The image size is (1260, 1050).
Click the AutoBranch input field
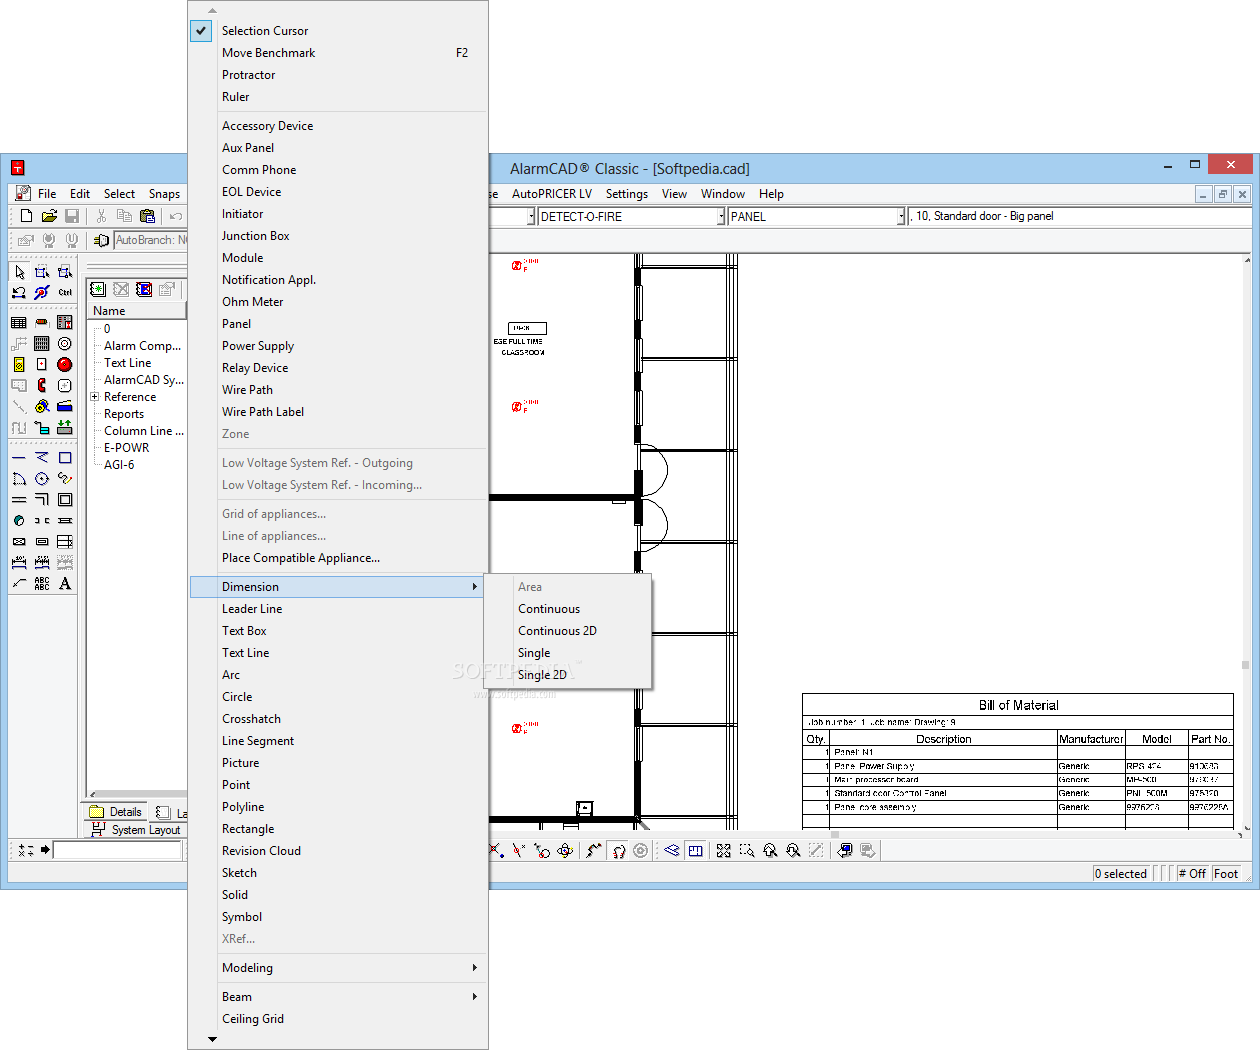pyautogui.click(x=151, y=240)
